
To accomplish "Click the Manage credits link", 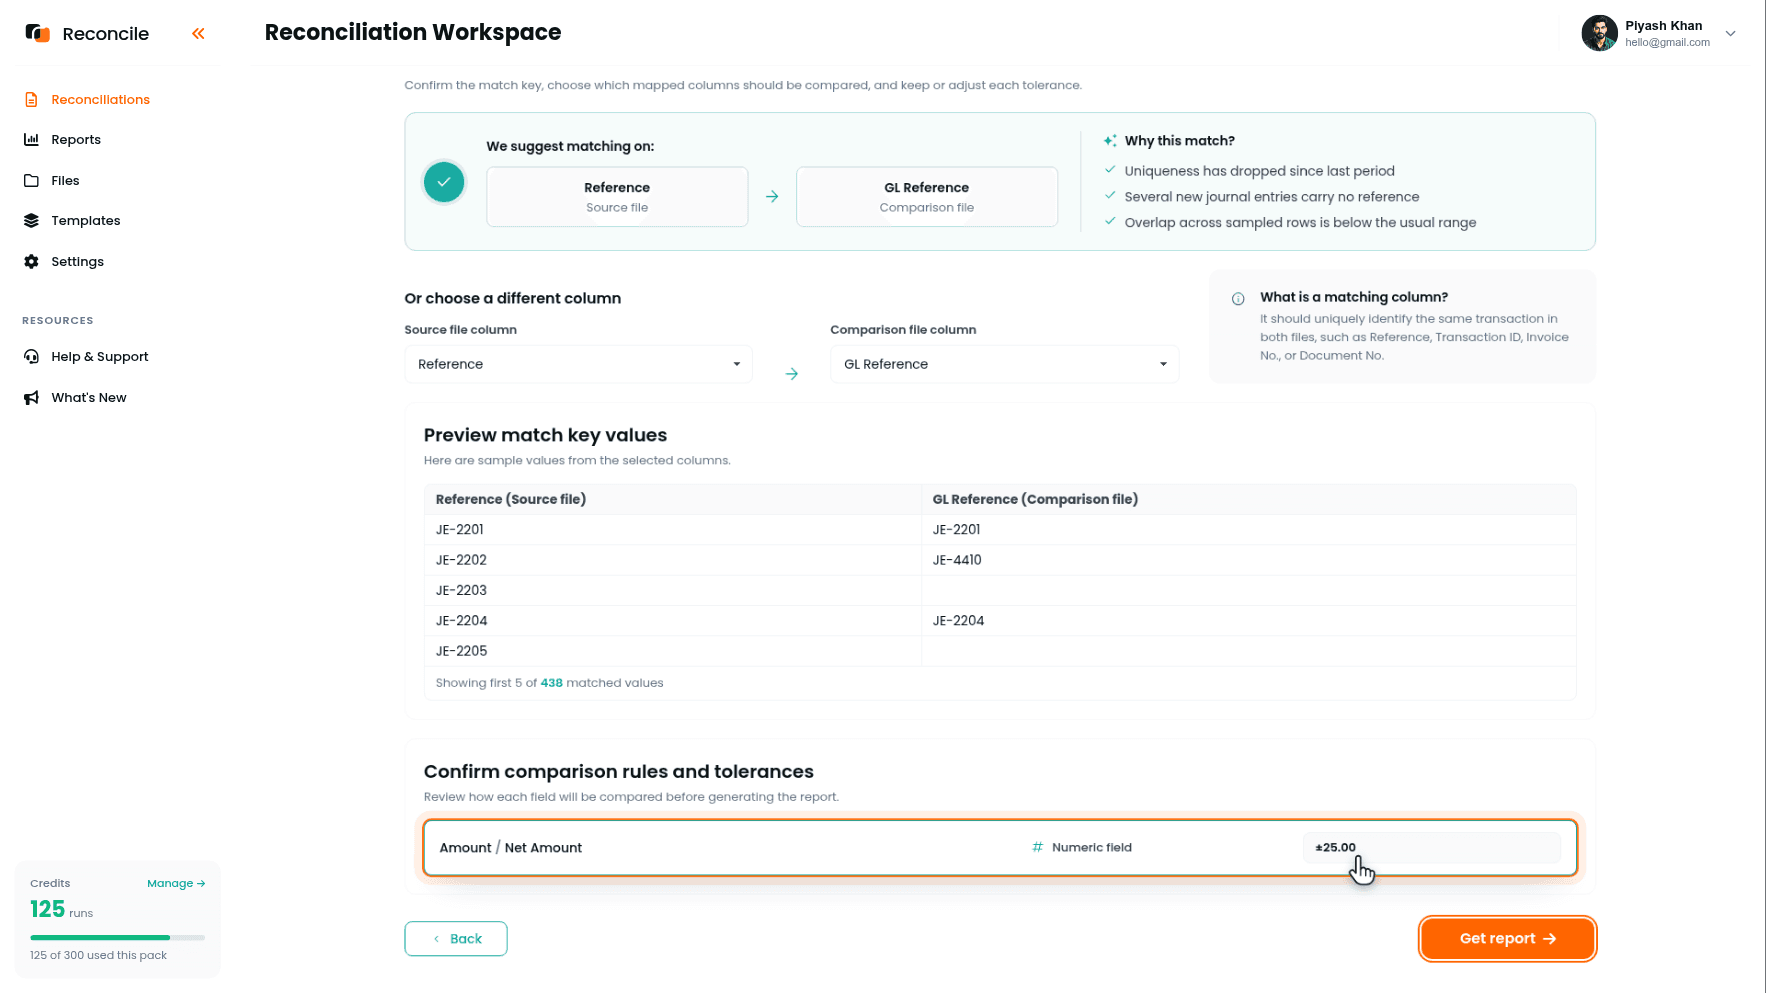I will 176,884.
